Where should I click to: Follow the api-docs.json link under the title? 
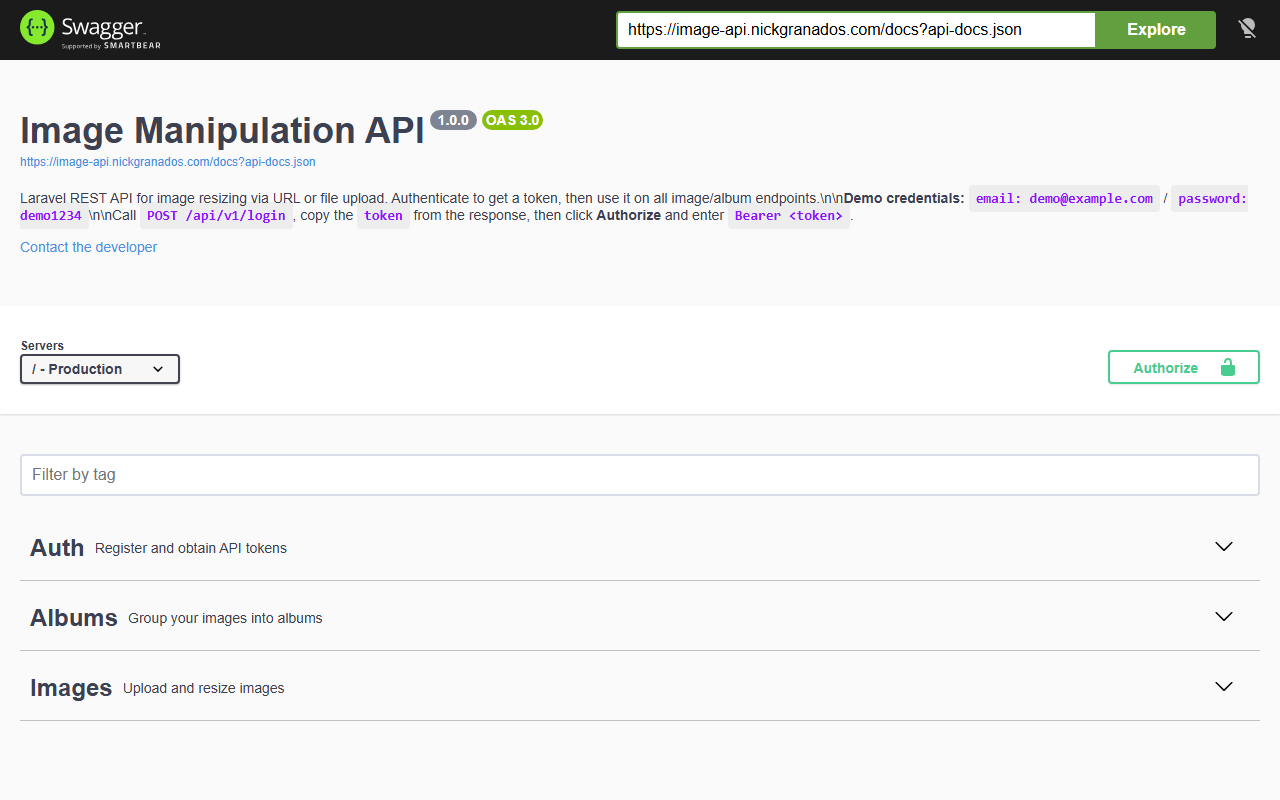pyautogui.click(x=168, y=162)
